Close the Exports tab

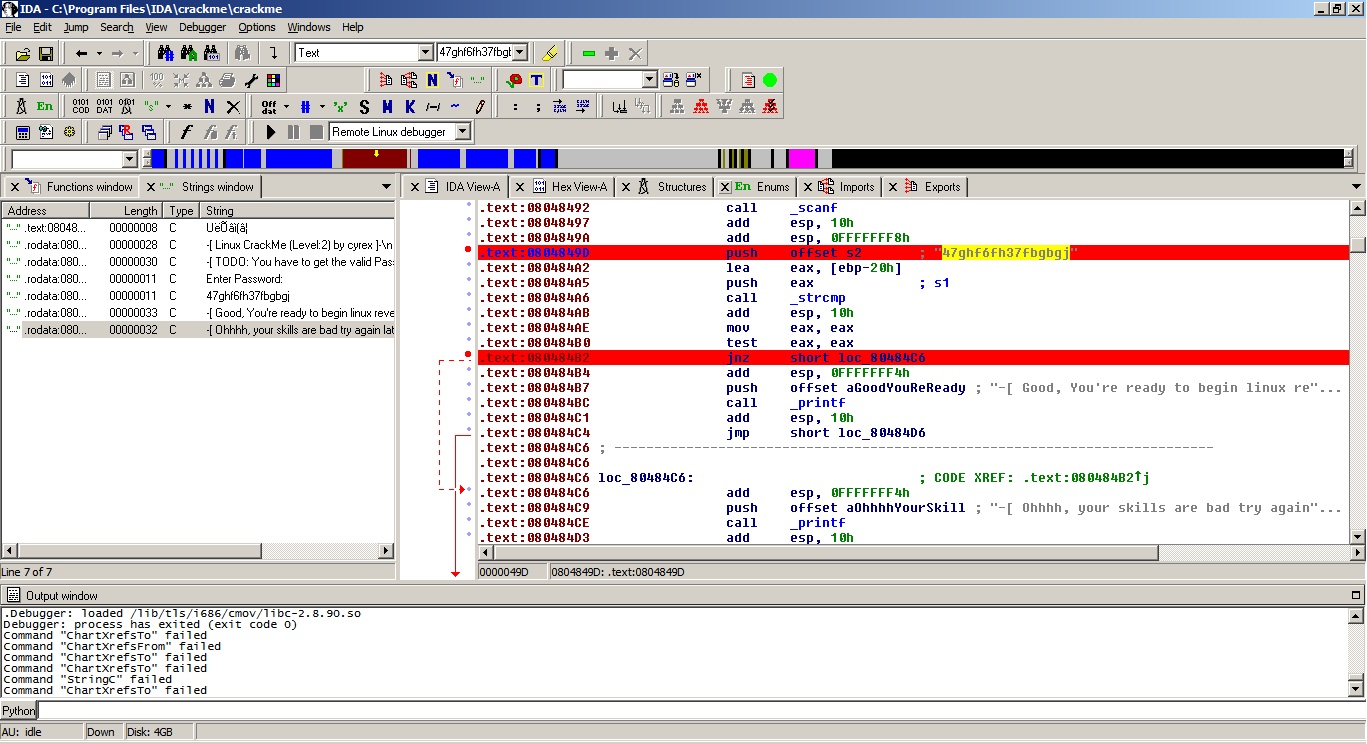click(893, 187)
